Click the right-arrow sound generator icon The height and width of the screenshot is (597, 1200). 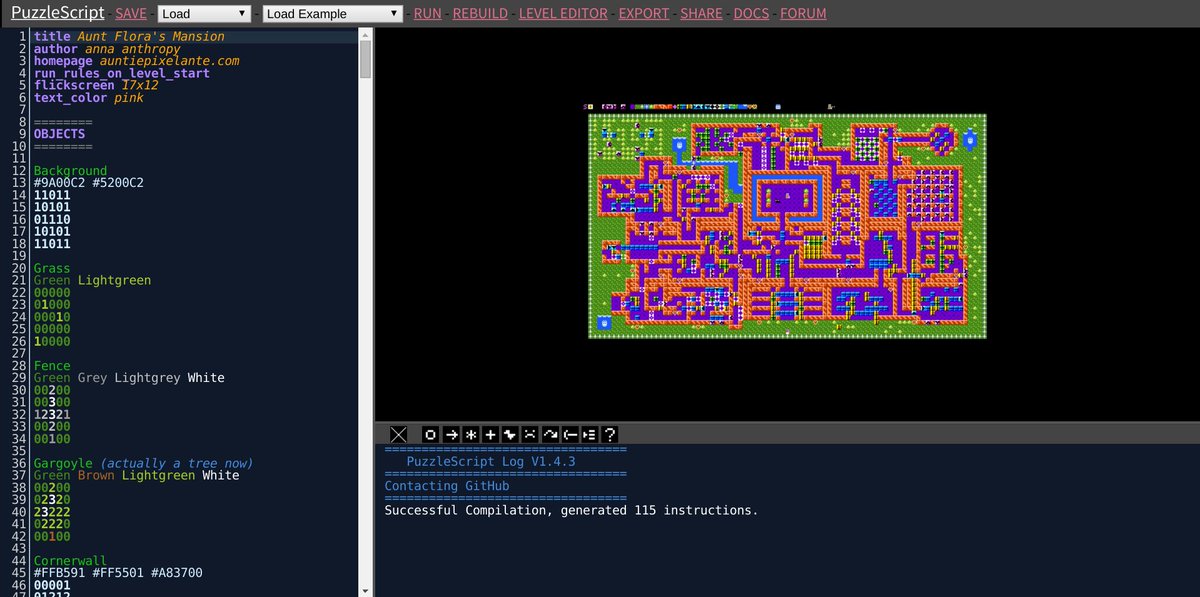[450, 434]
